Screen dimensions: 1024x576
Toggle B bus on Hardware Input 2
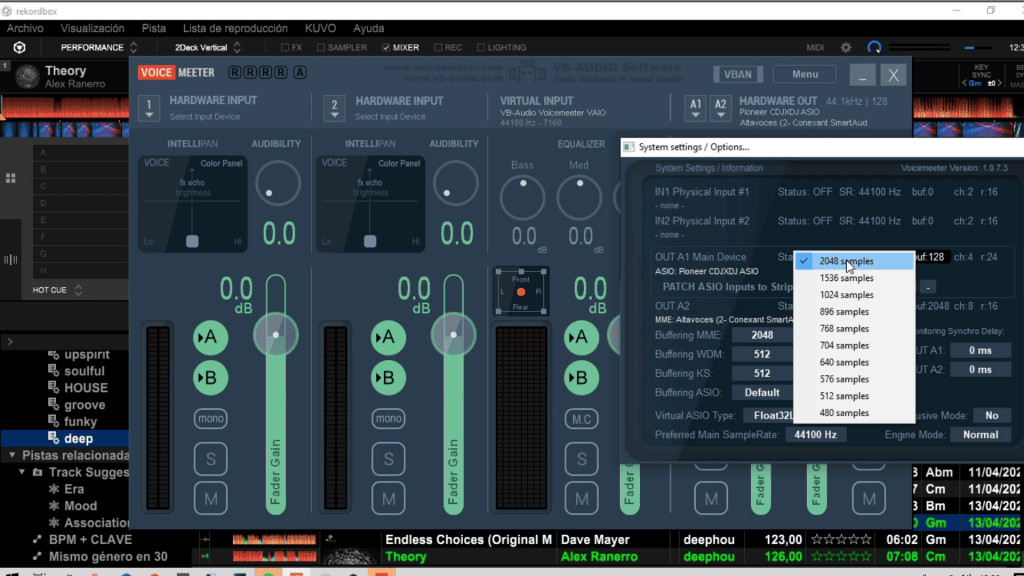click(x=388, y=378)
